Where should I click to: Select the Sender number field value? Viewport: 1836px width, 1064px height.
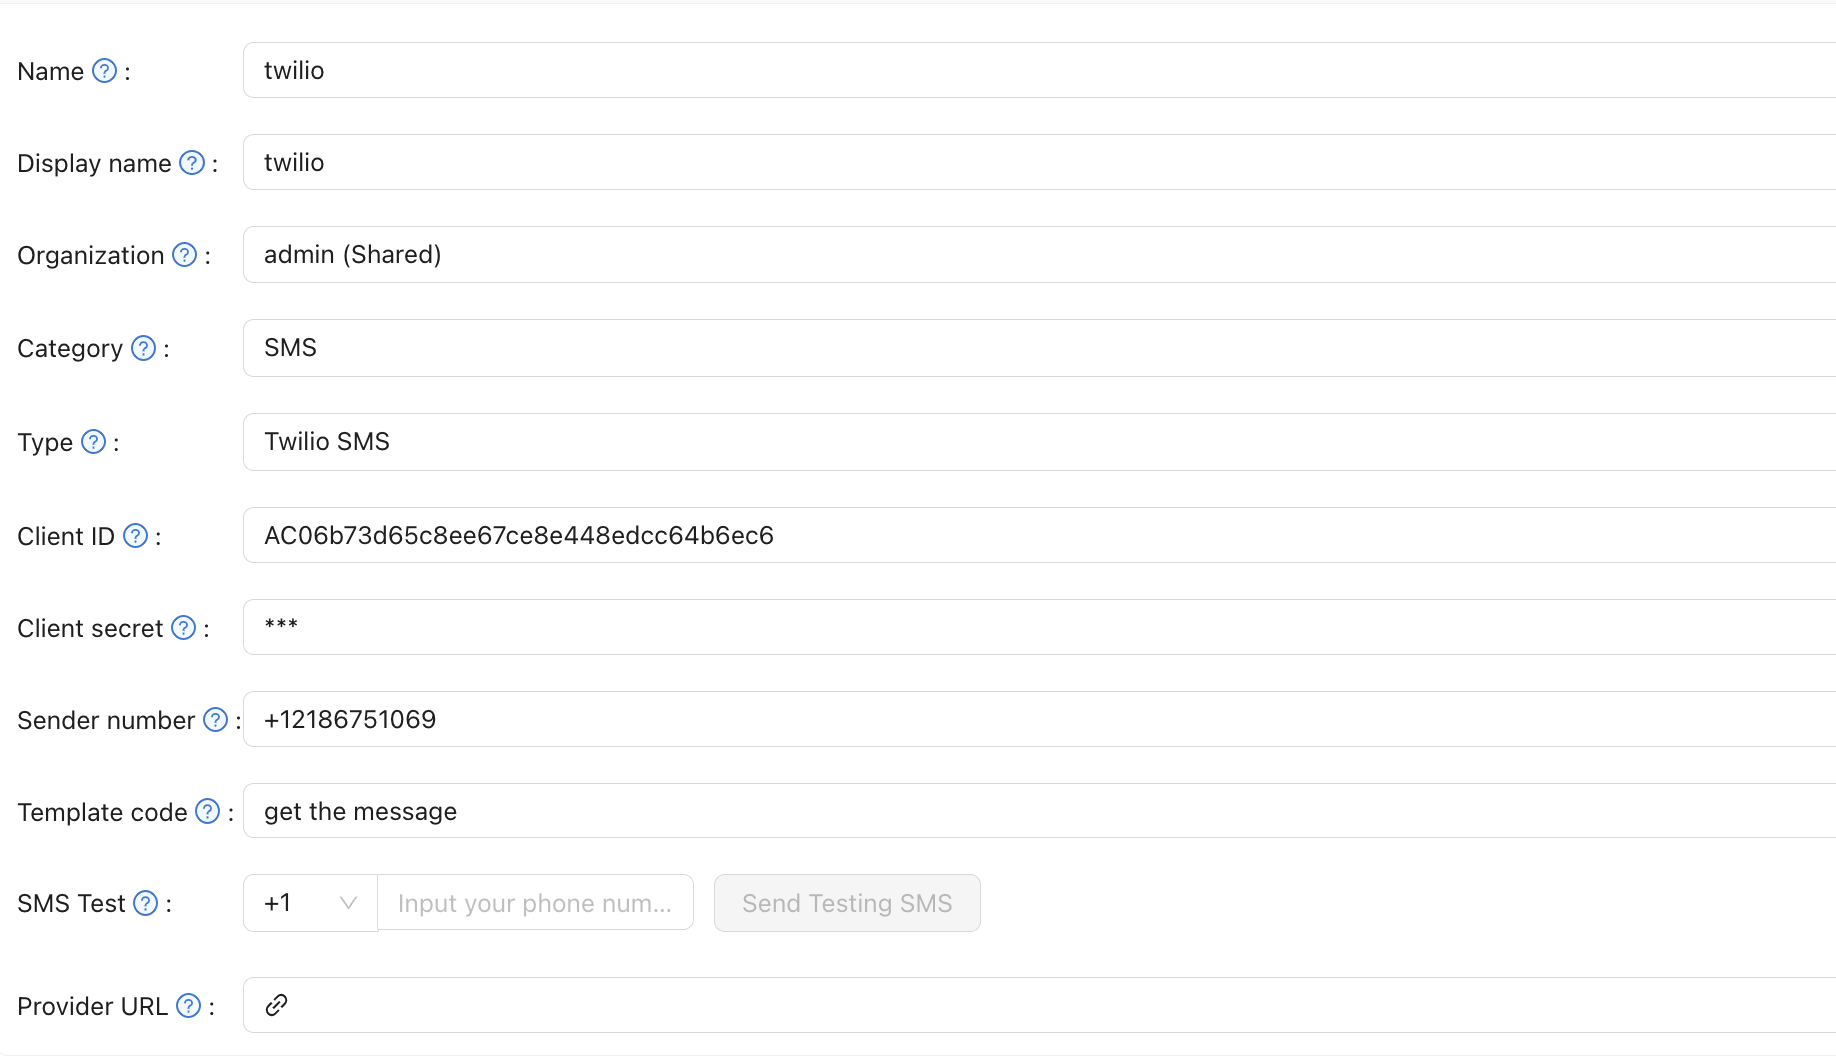click(700, 719)
